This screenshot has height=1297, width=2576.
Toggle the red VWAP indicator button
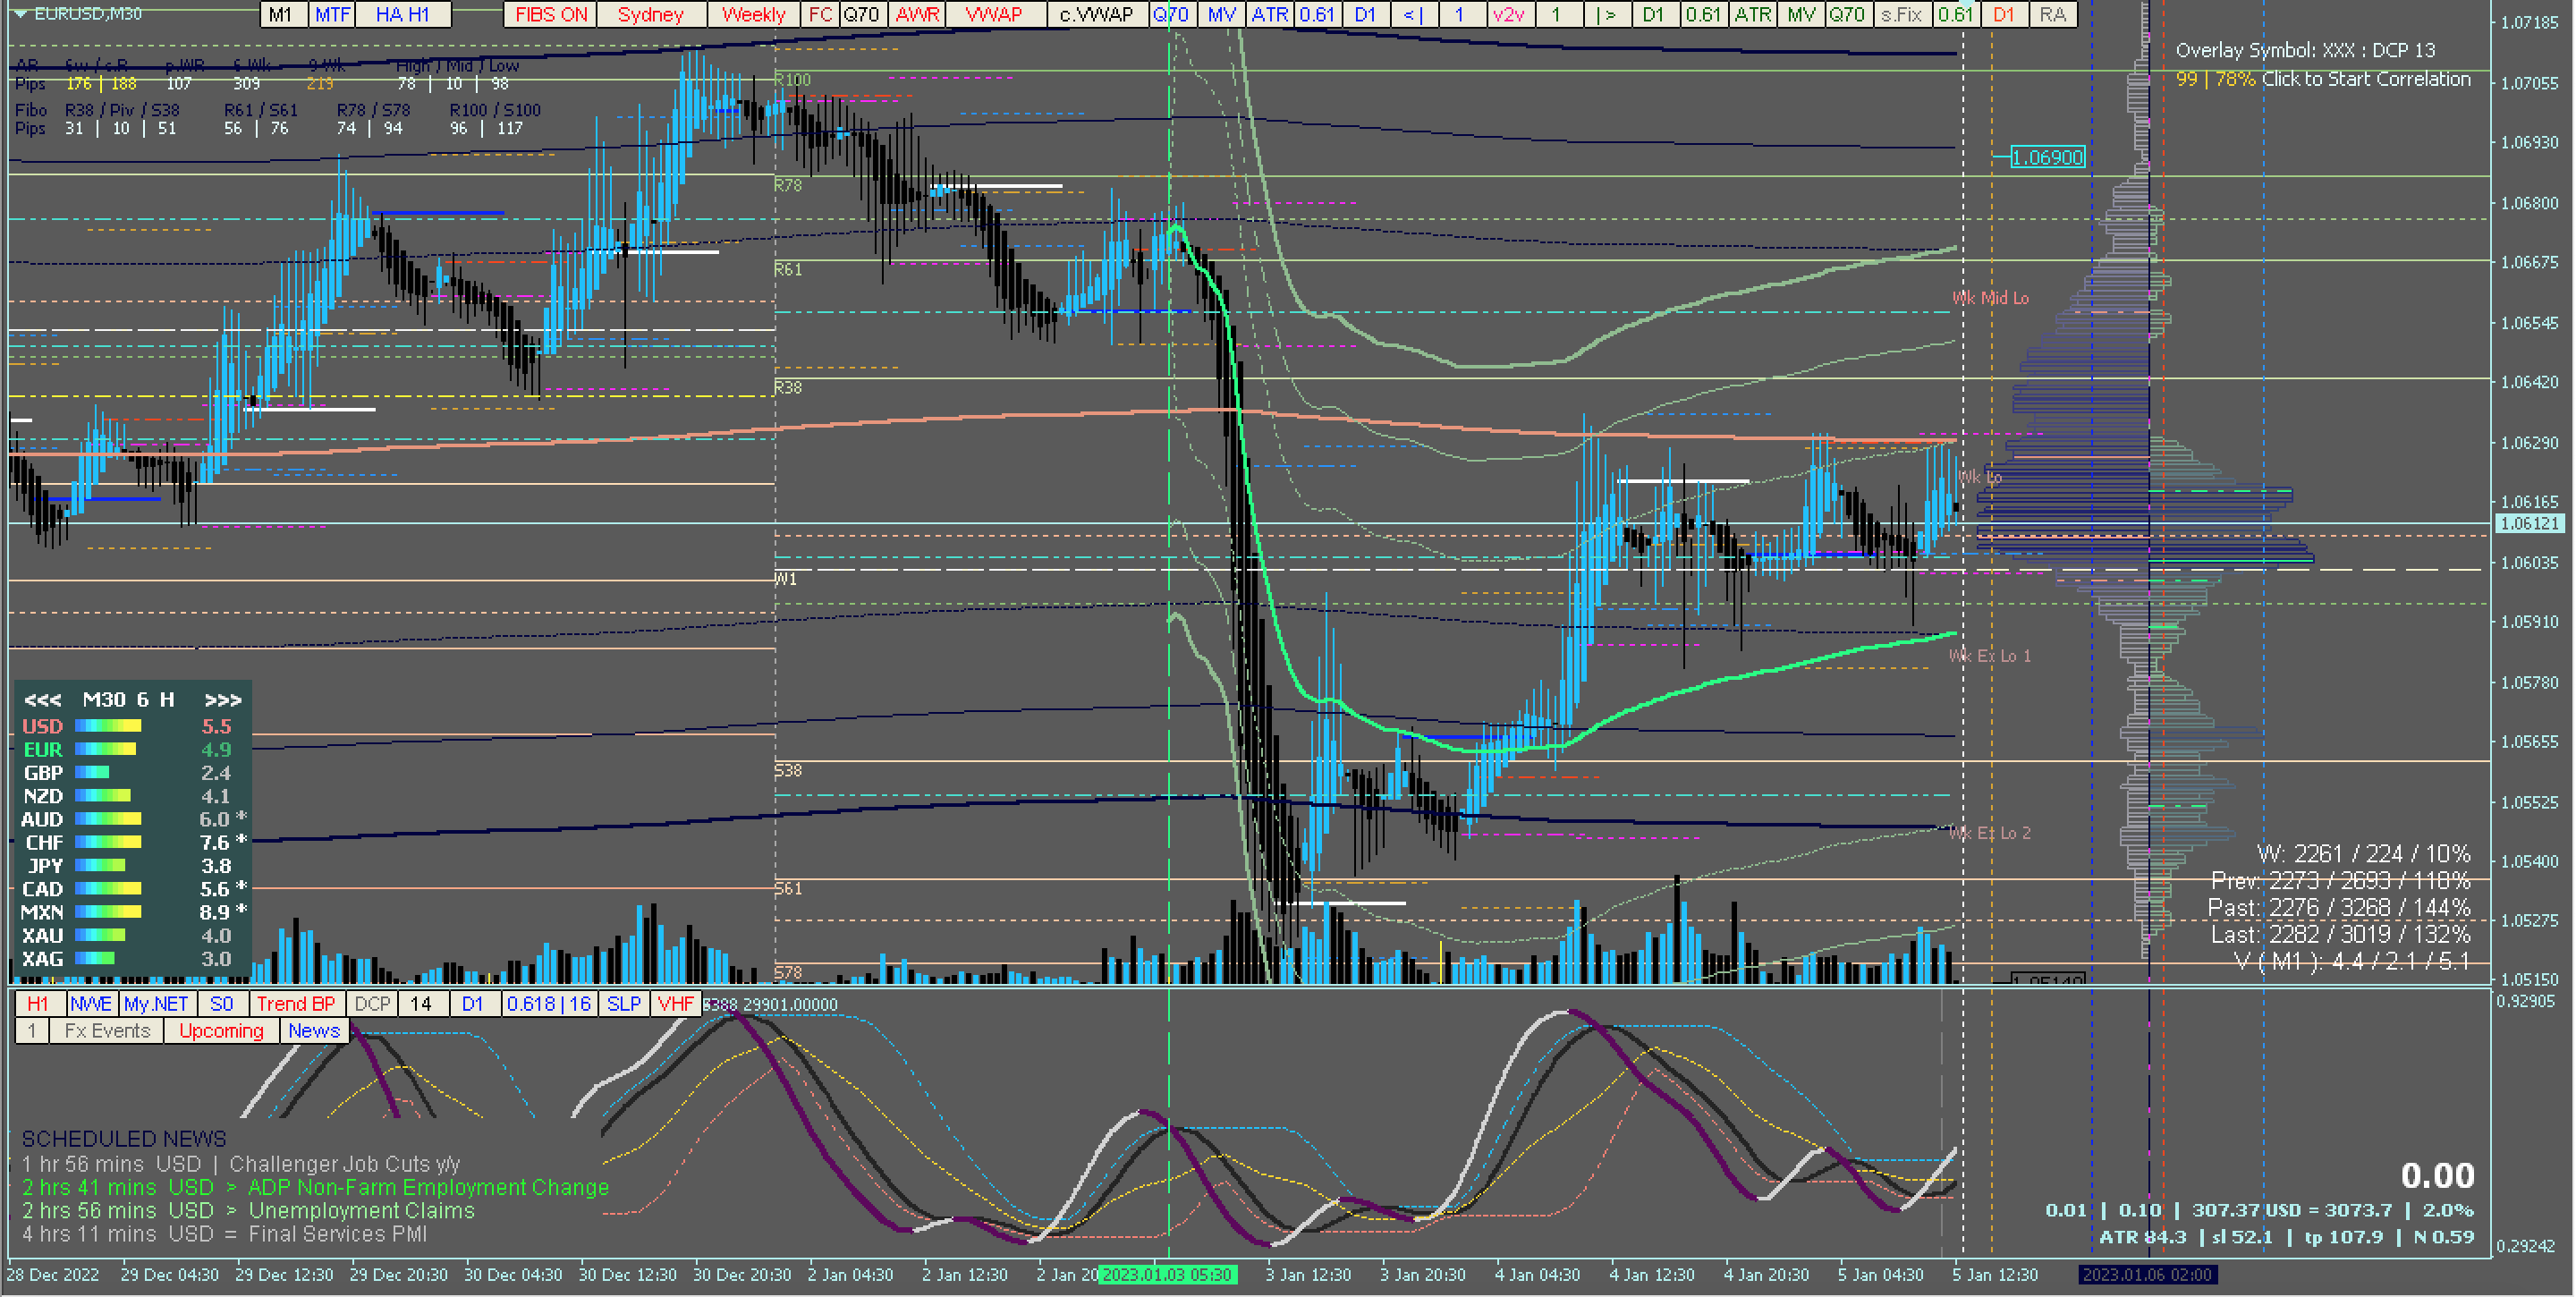(993, 14)
